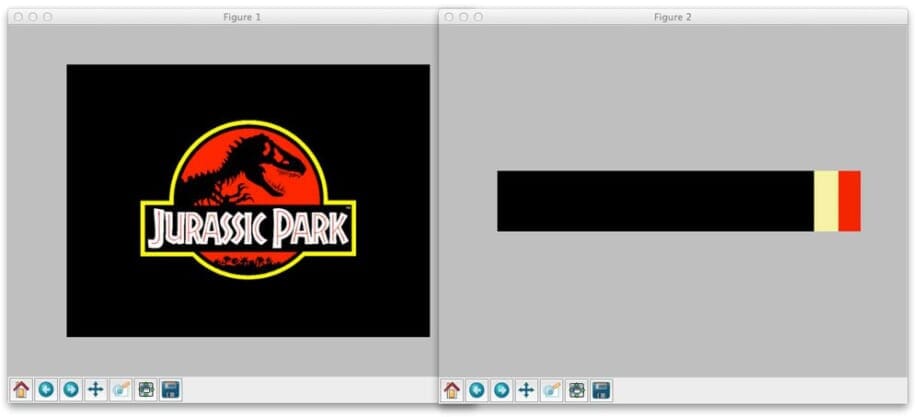The image size is (920, 417).
Task: Close the Figure 1 window
Action: pyautogui.click(x=17, y=17)
